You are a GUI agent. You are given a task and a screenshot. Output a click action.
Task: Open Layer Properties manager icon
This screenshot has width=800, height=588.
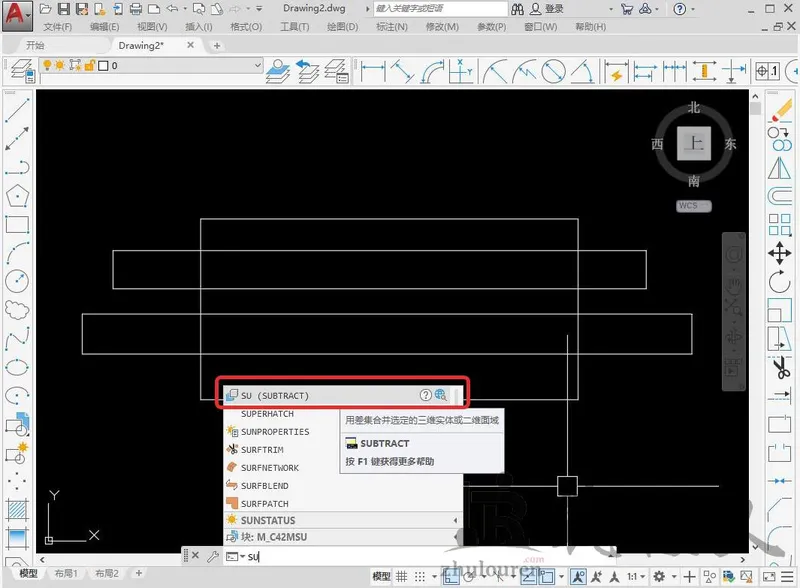tap(22, 70)
